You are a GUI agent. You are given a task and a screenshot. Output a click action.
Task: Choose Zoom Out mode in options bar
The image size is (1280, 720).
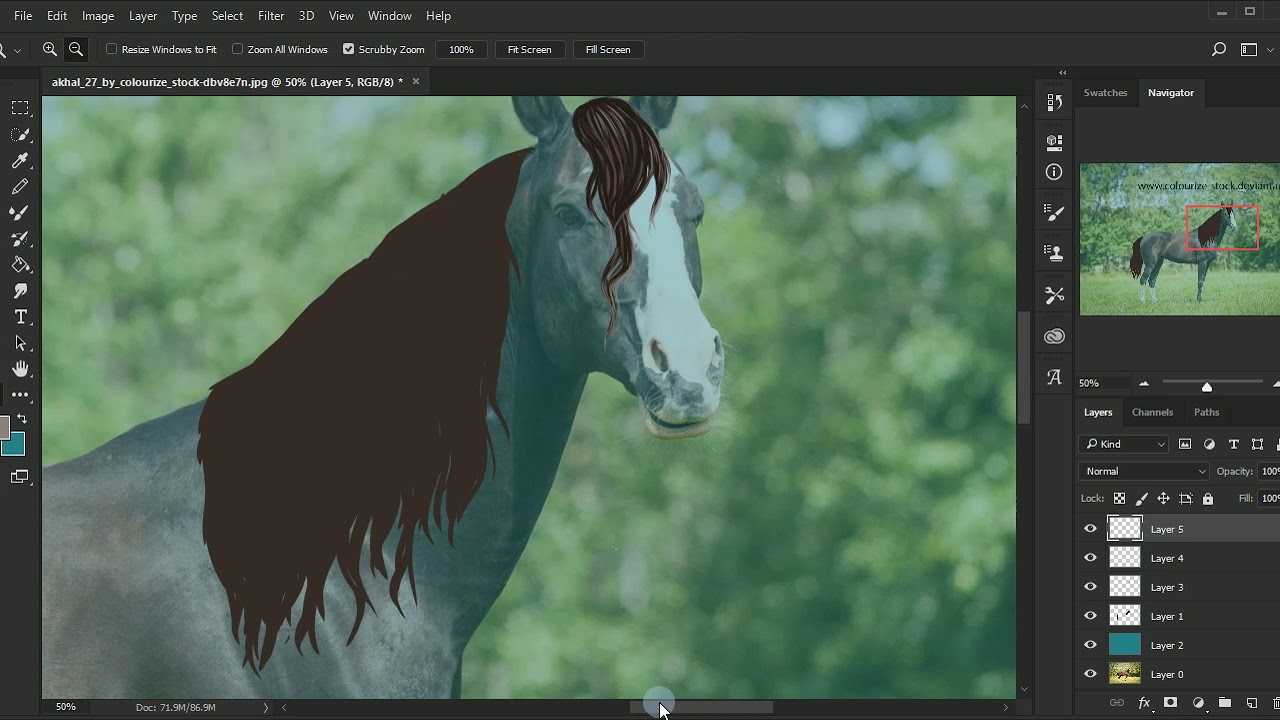(75, 49)
